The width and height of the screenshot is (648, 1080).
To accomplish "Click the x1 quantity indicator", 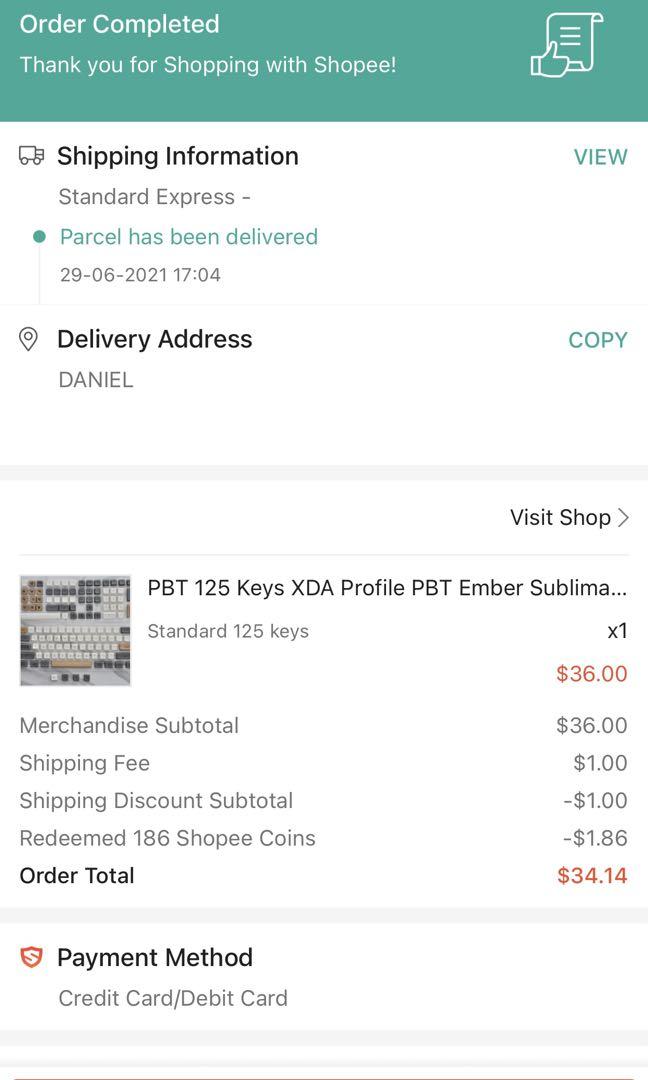I will [618, 631].
